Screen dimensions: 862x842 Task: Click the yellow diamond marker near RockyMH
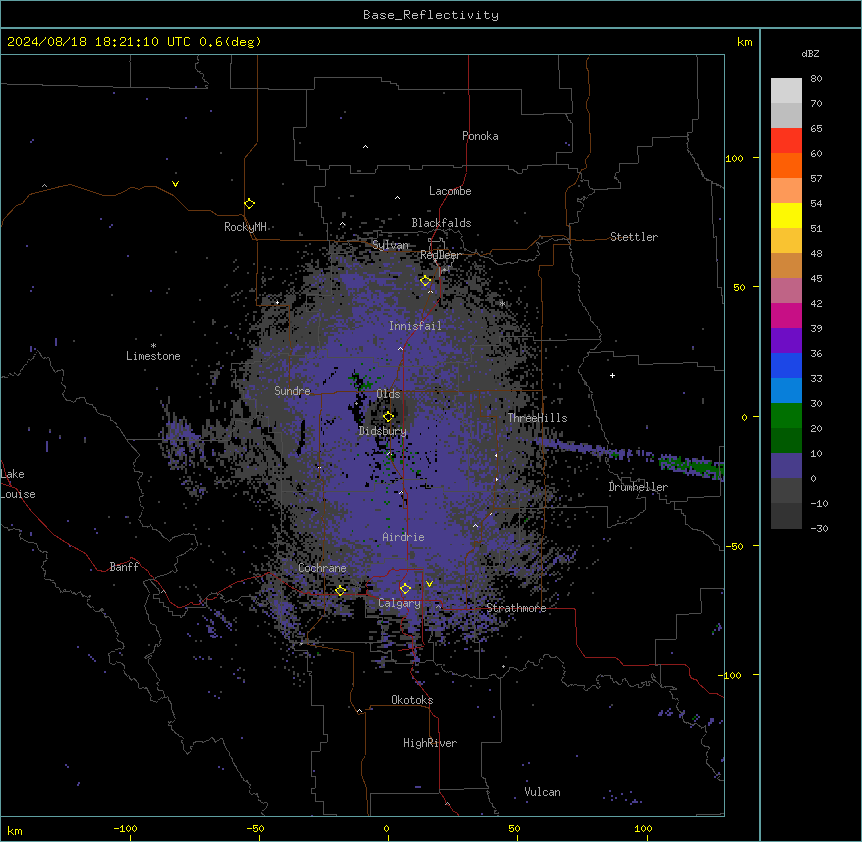(250, 204)
